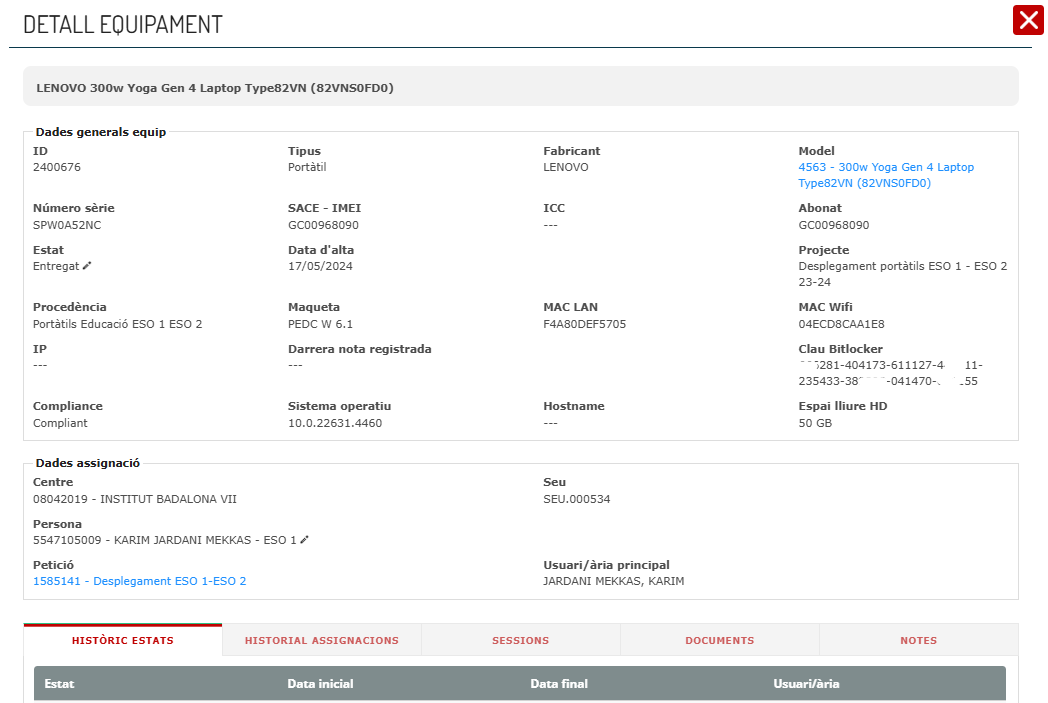
Task: Click the MAC Wifi address 04ECD8CAA1E8
Action: (841, 324)
